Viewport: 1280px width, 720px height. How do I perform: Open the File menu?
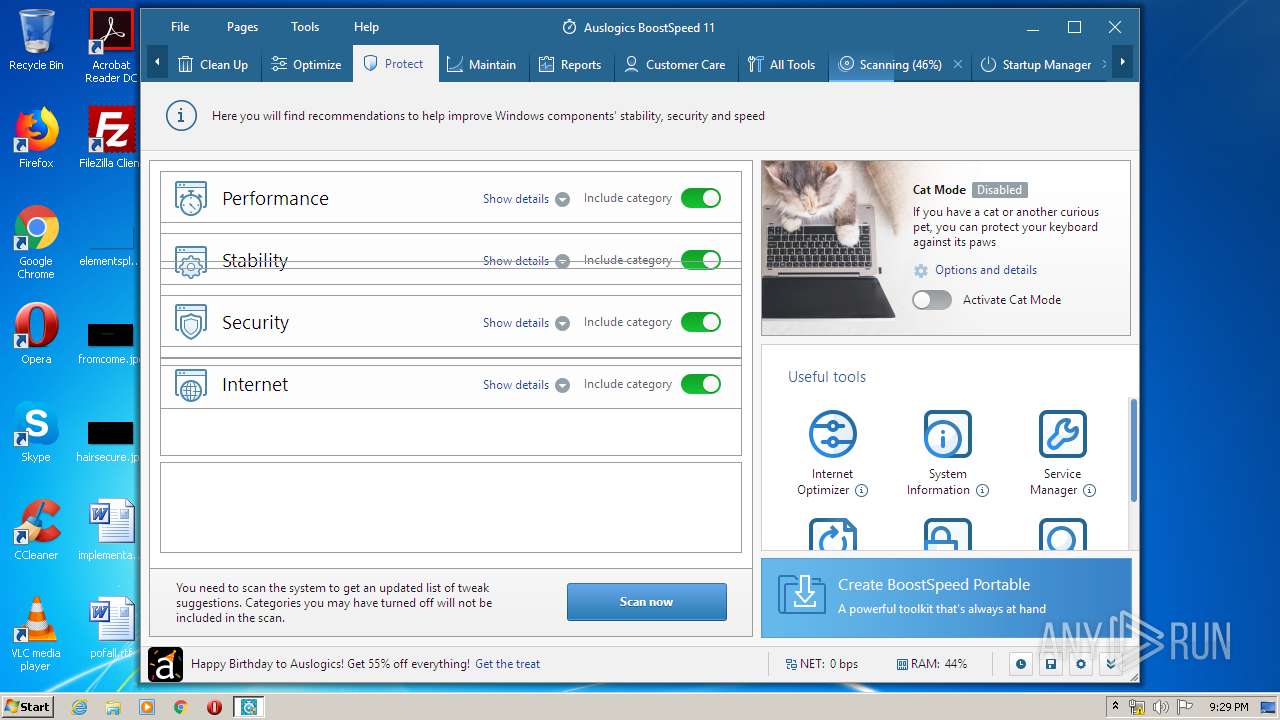pyautogui.click(x=180, y=27)
